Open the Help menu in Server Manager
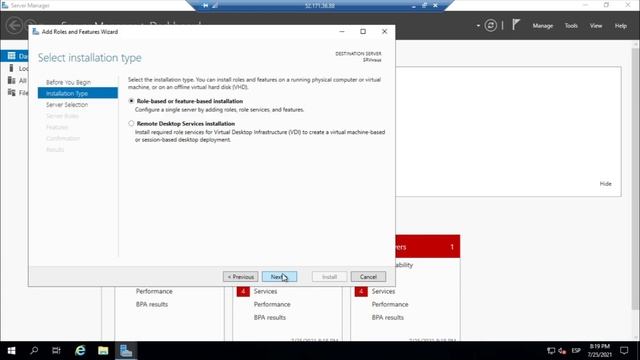Image resolution: width=640 pixels, height=360 pixels. [x=620, y=26]
